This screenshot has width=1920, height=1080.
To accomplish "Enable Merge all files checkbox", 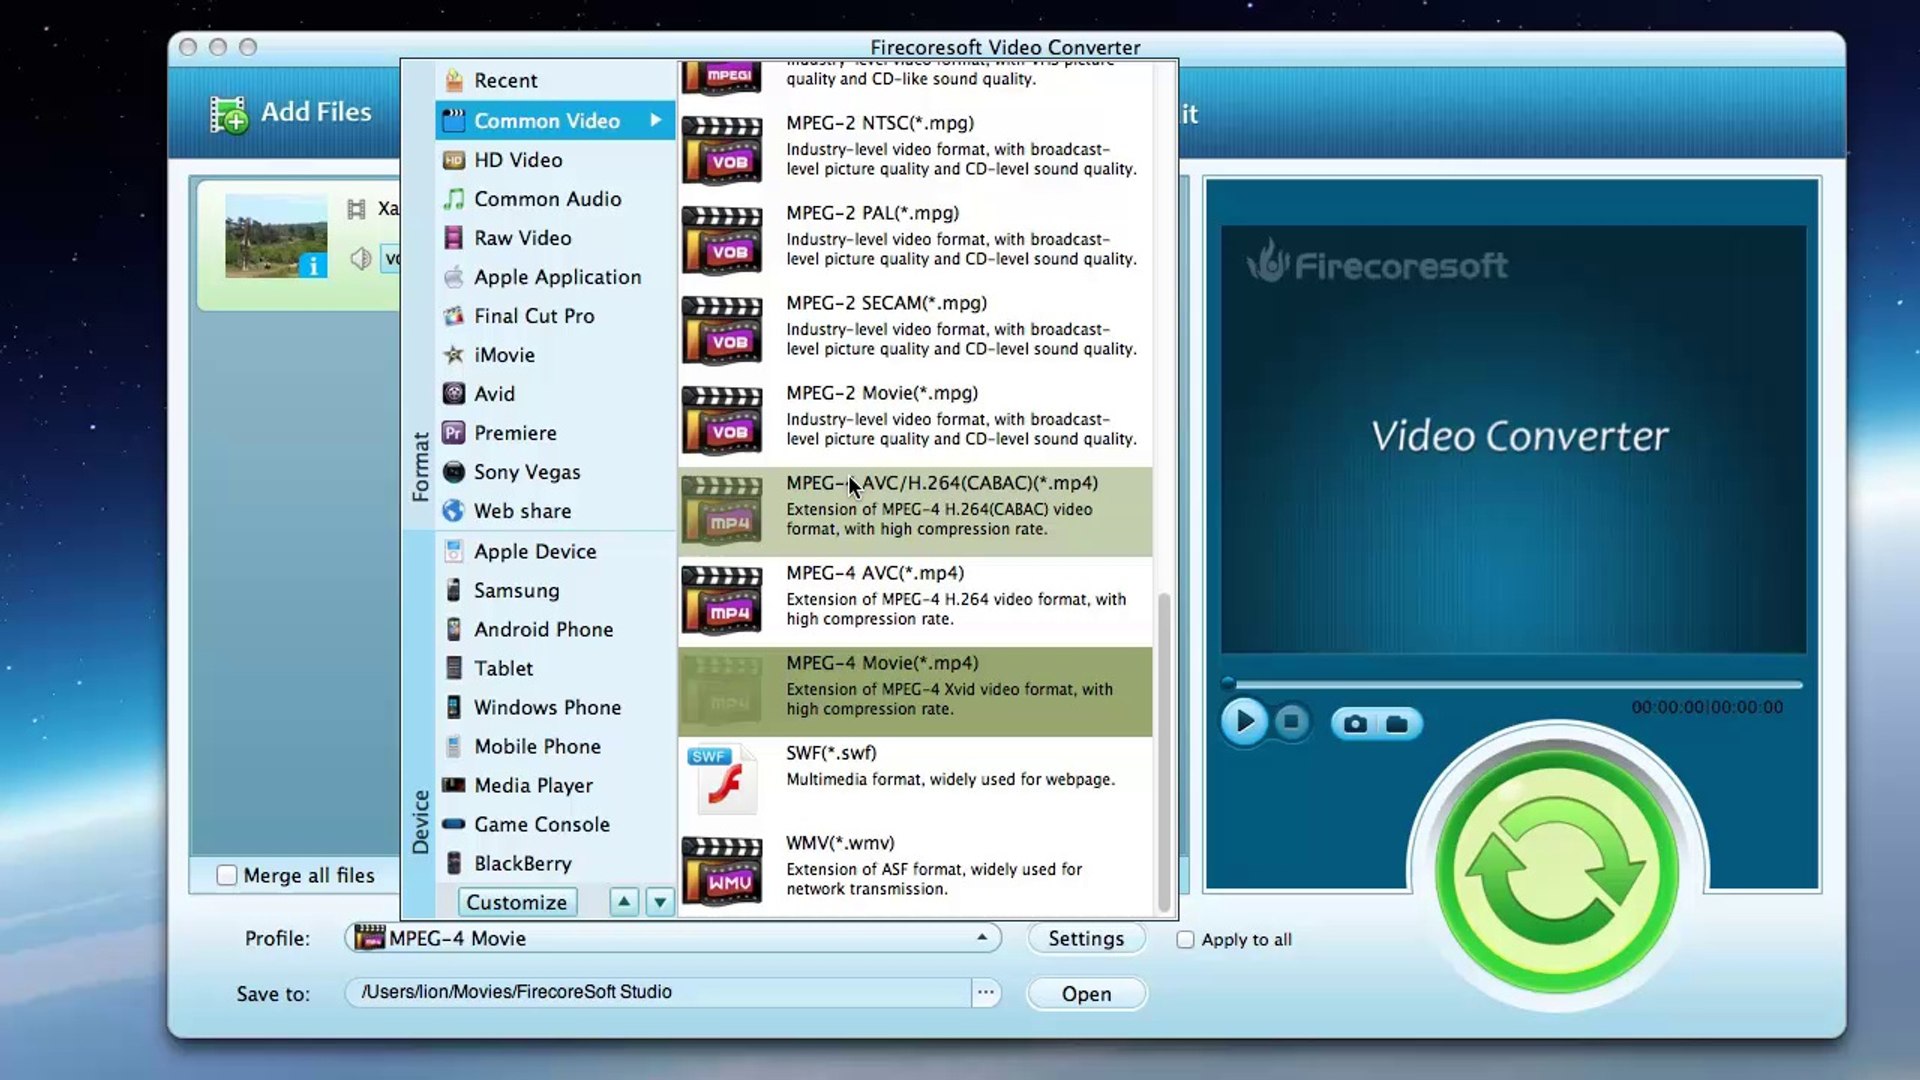I will 227,876.
